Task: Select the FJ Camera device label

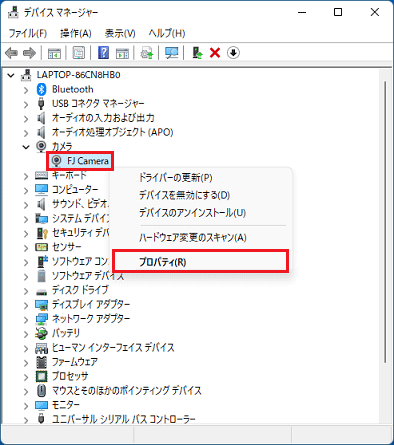Action: point(88,161)
